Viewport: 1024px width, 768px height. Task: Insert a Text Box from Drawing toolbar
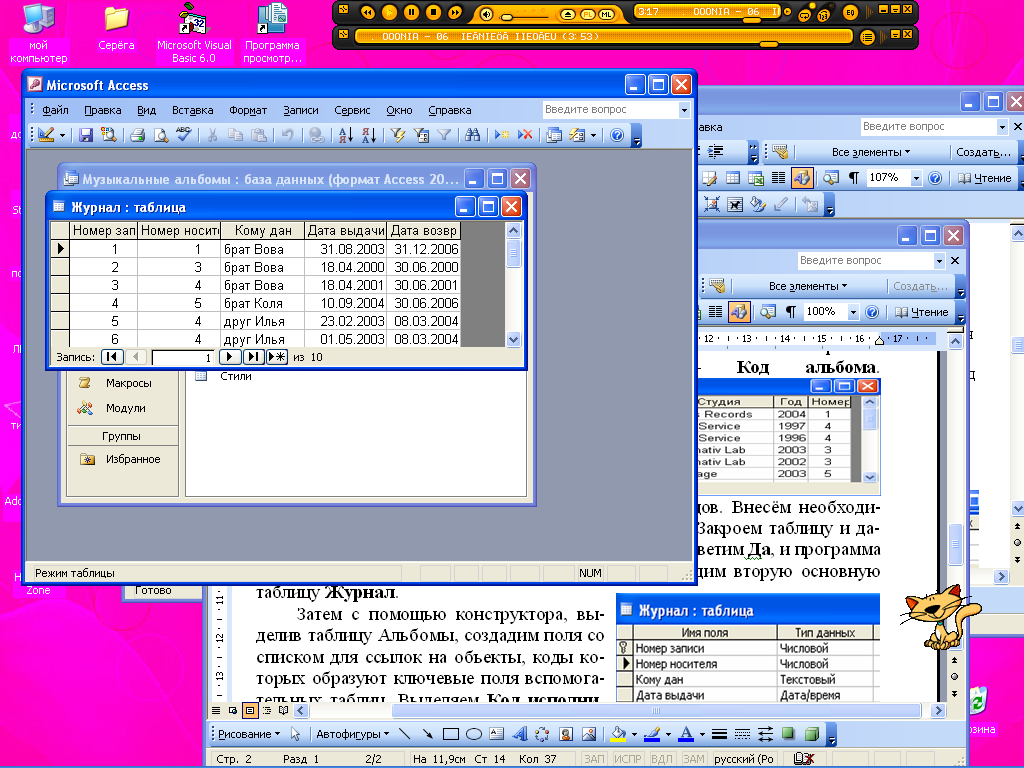[x=496, y=734]
